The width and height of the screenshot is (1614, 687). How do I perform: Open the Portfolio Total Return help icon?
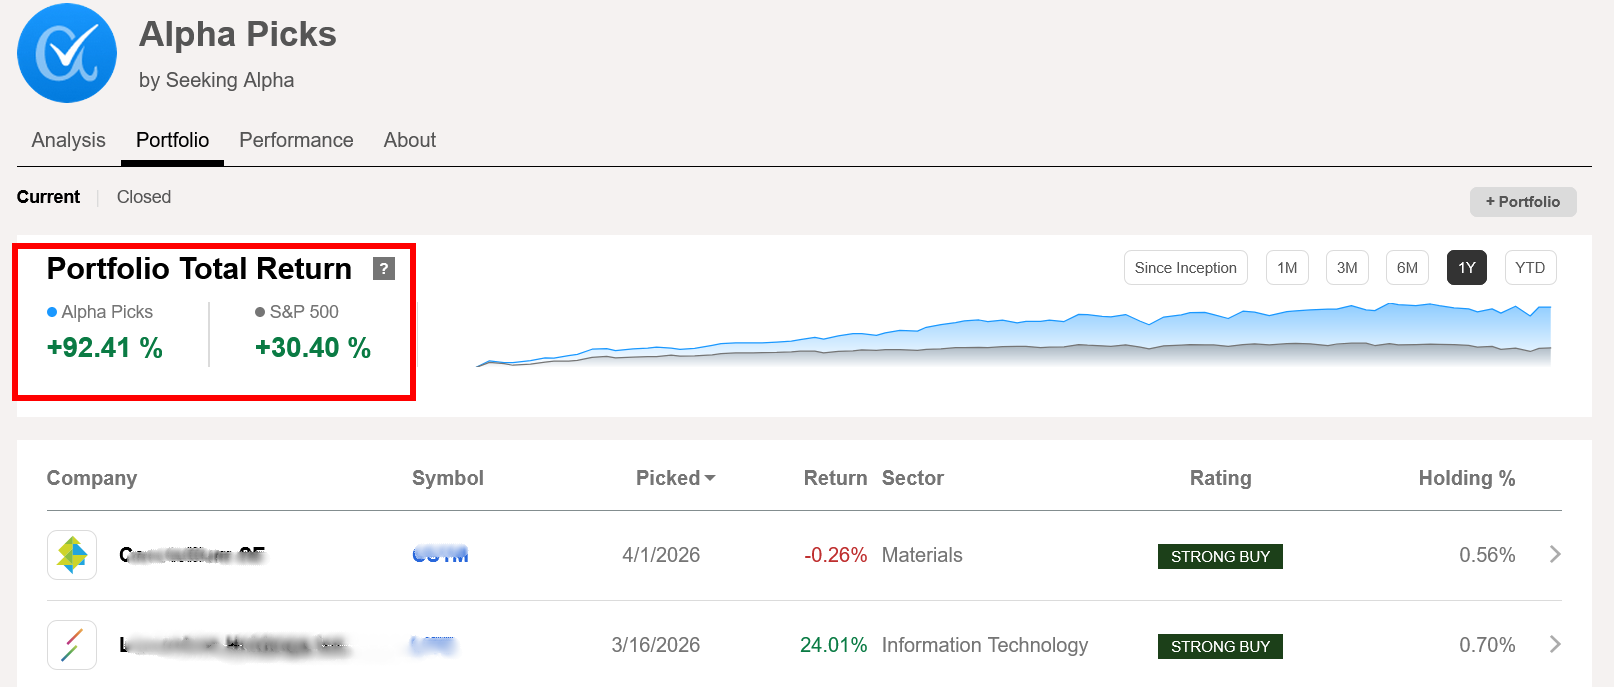tap(384, 268)
